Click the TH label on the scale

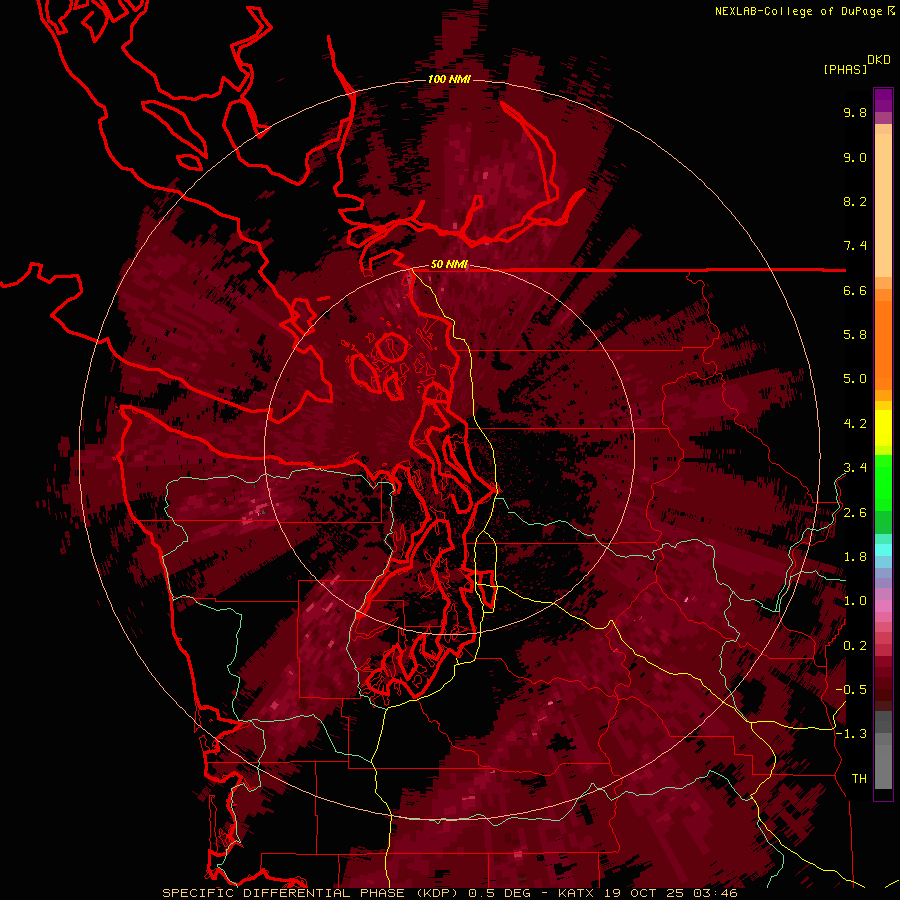click(859, 779)
